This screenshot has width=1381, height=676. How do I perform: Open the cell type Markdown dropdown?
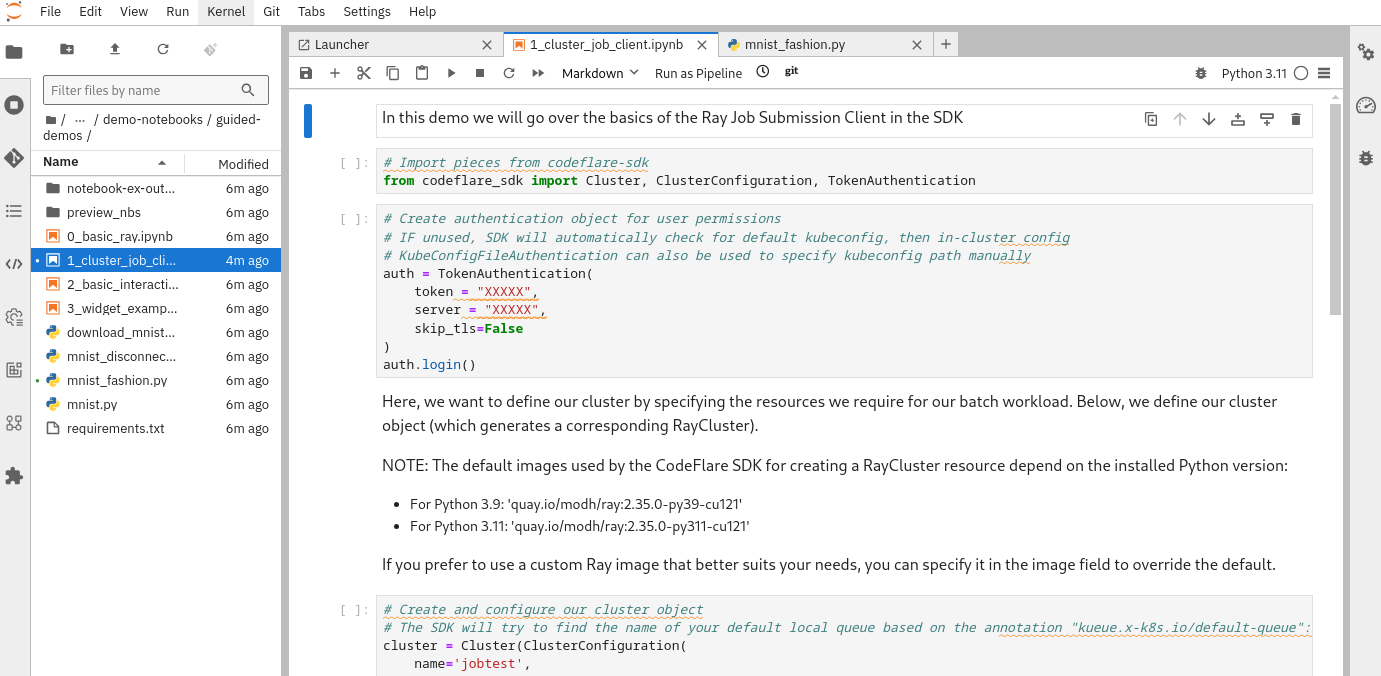click(599, 73)
